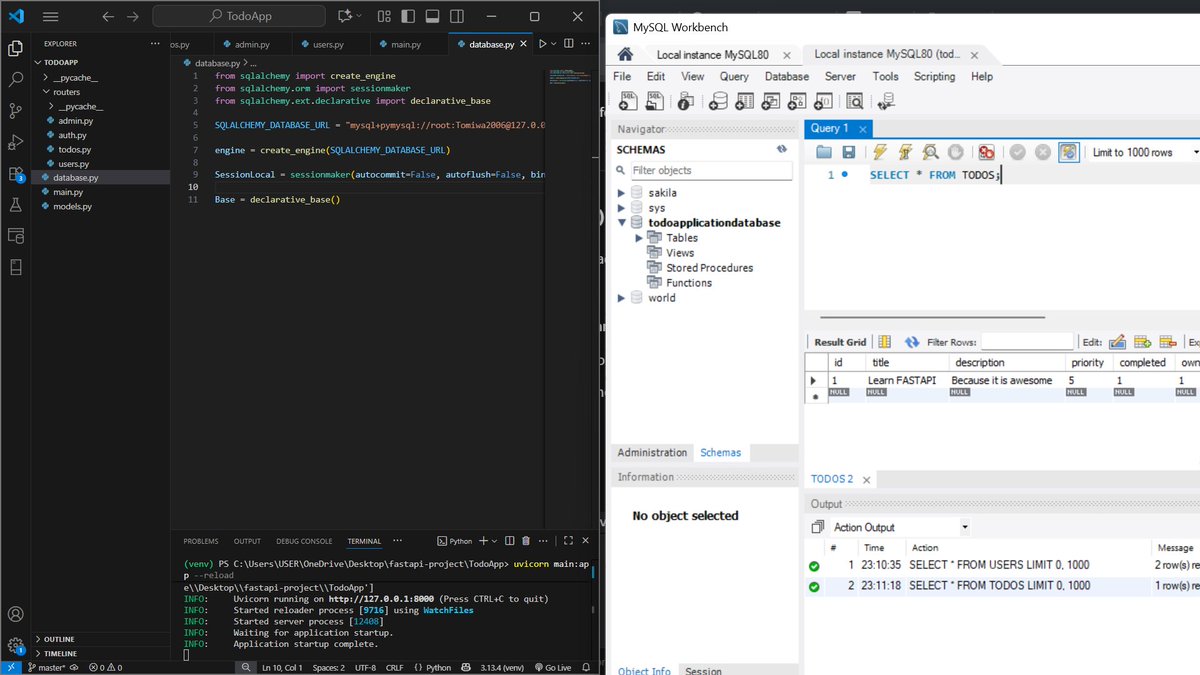Maximize the VS Code terminal panel

pyautogui.click(x=567, y=541)
